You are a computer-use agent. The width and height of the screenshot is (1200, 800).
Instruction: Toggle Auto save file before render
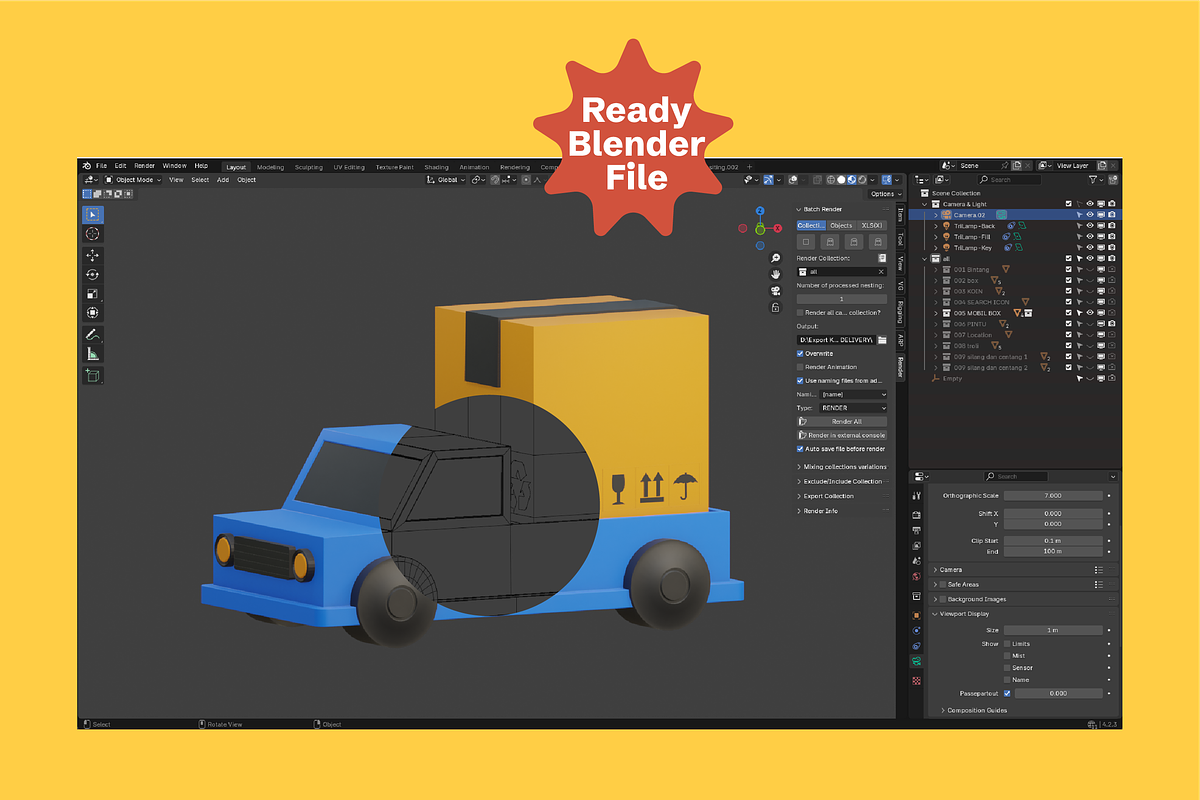(x=800, y=449)
